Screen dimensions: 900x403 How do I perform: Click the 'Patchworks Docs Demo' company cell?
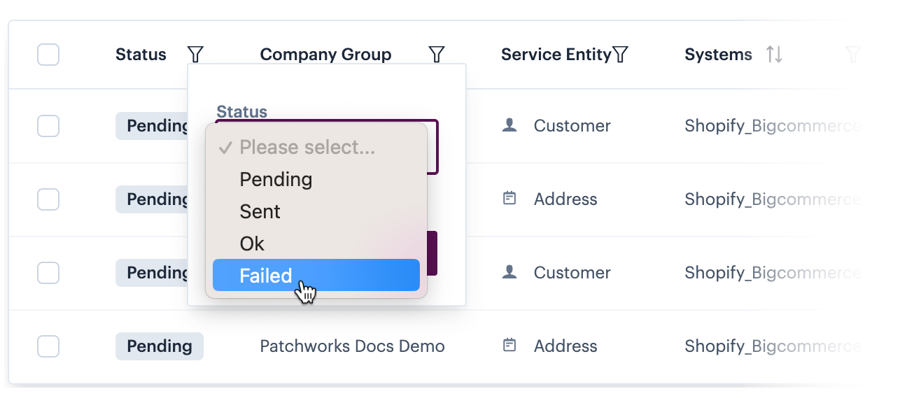pyautogui.click(x=352, y=346)
